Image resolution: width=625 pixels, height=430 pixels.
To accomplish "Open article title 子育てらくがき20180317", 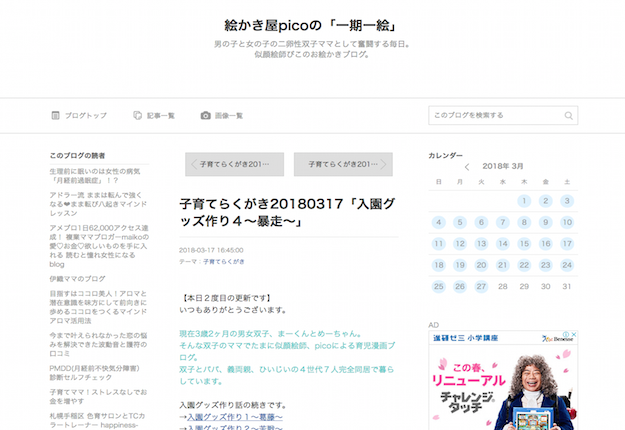I will (x=287, y=212).
